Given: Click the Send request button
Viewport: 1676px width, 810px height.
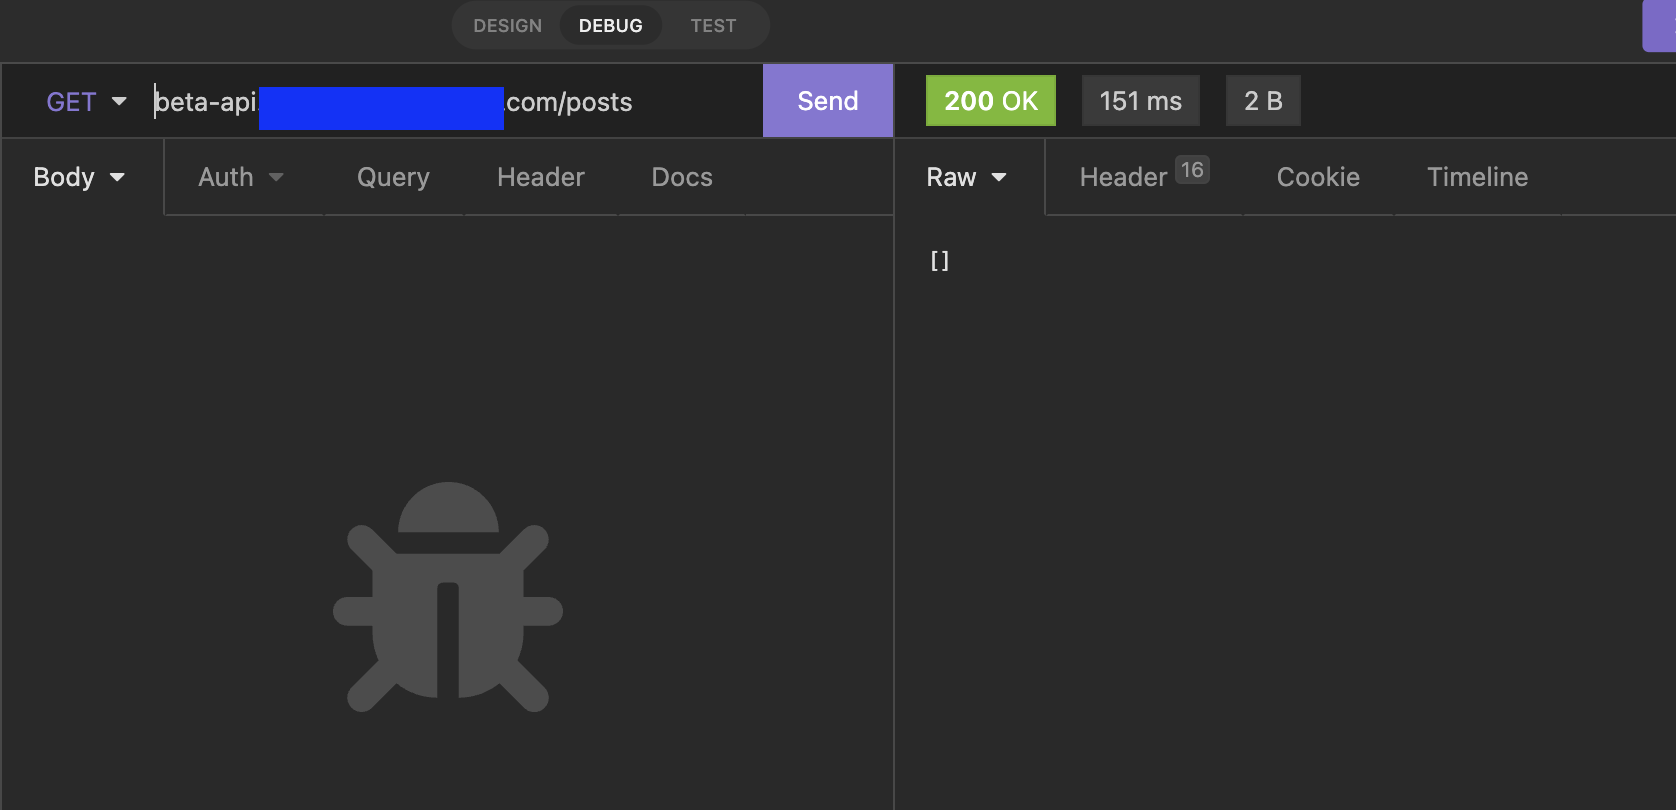Looking at the screenshot, I should tap(827, 101).
